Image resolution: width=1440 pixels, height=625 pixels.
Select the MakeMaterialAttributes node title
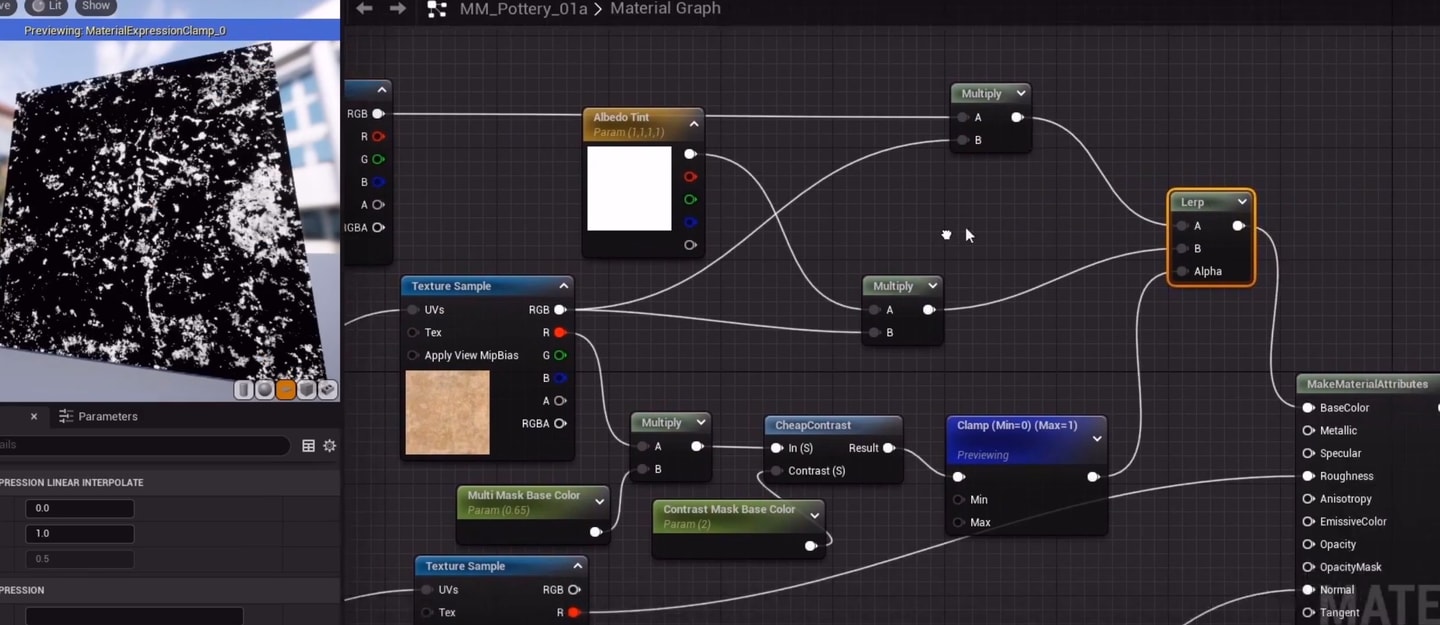[x=1367, y=384]
